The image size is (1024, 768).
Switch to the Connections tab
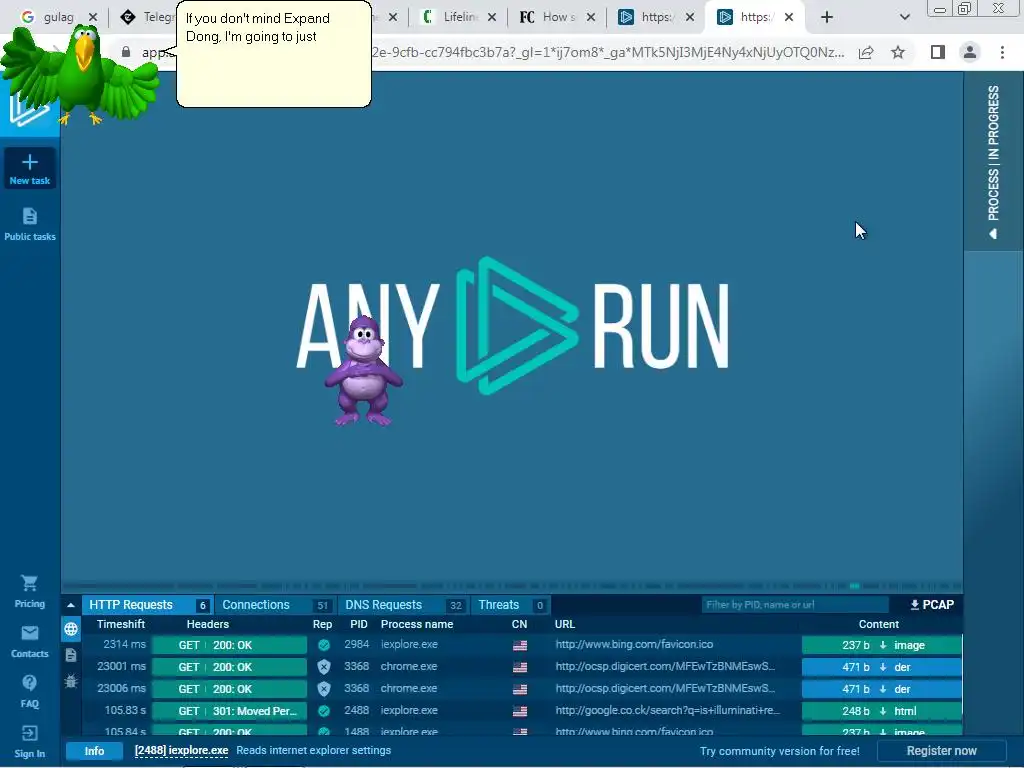click(276, 605)
